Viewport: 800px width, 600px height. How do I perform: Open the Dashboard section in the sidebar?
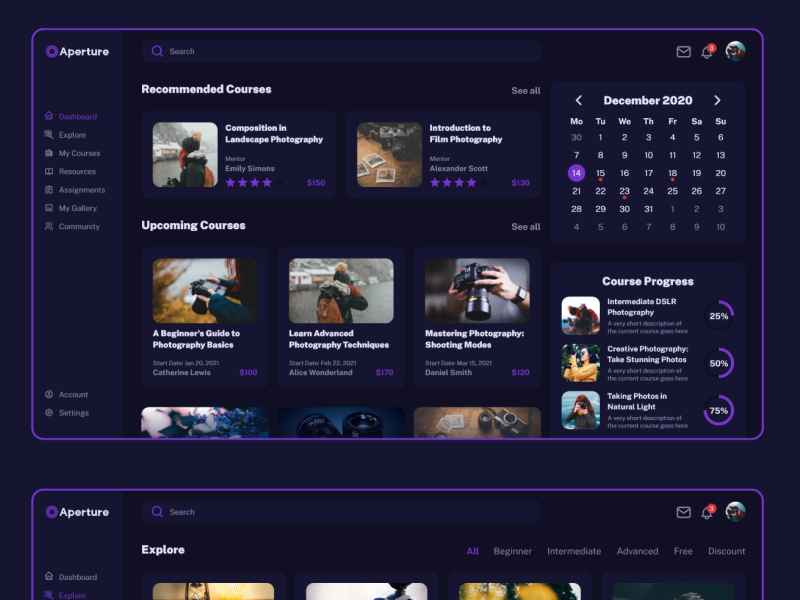pyautogui.click(x=75, y=116)
